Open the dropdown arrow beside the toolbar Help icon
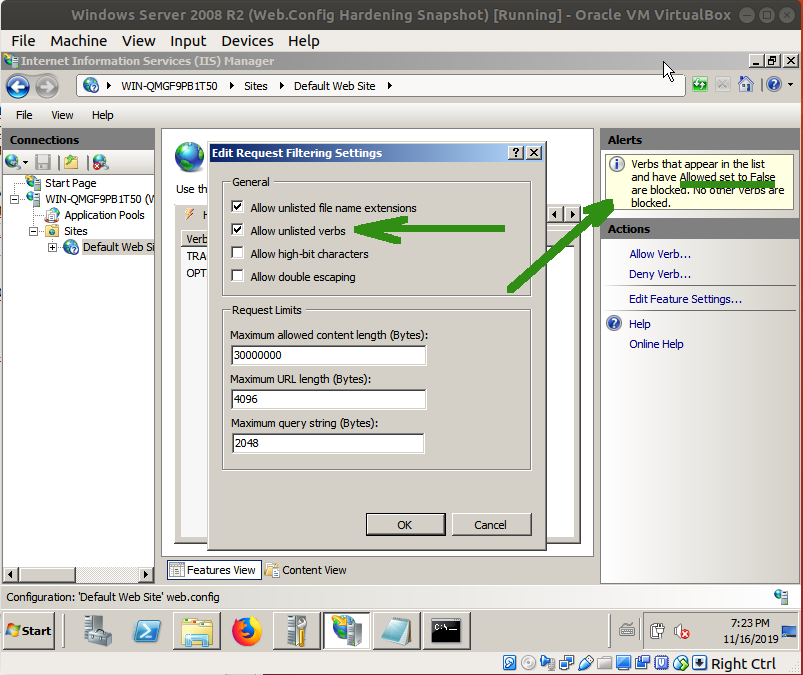803x675 pixels. click(x=791, y=85)
